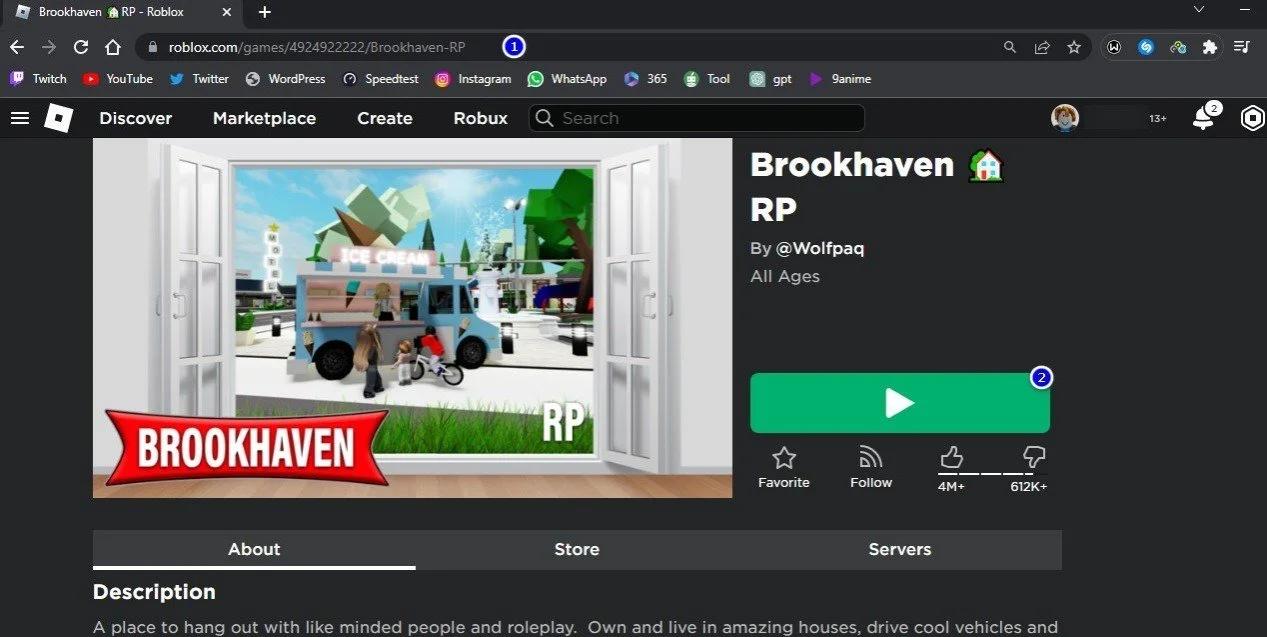The height and width of the screenshot is (637, 1267).
Task: Click the Brookhaven game thumbnail
Action: click(x=412, y=318)
